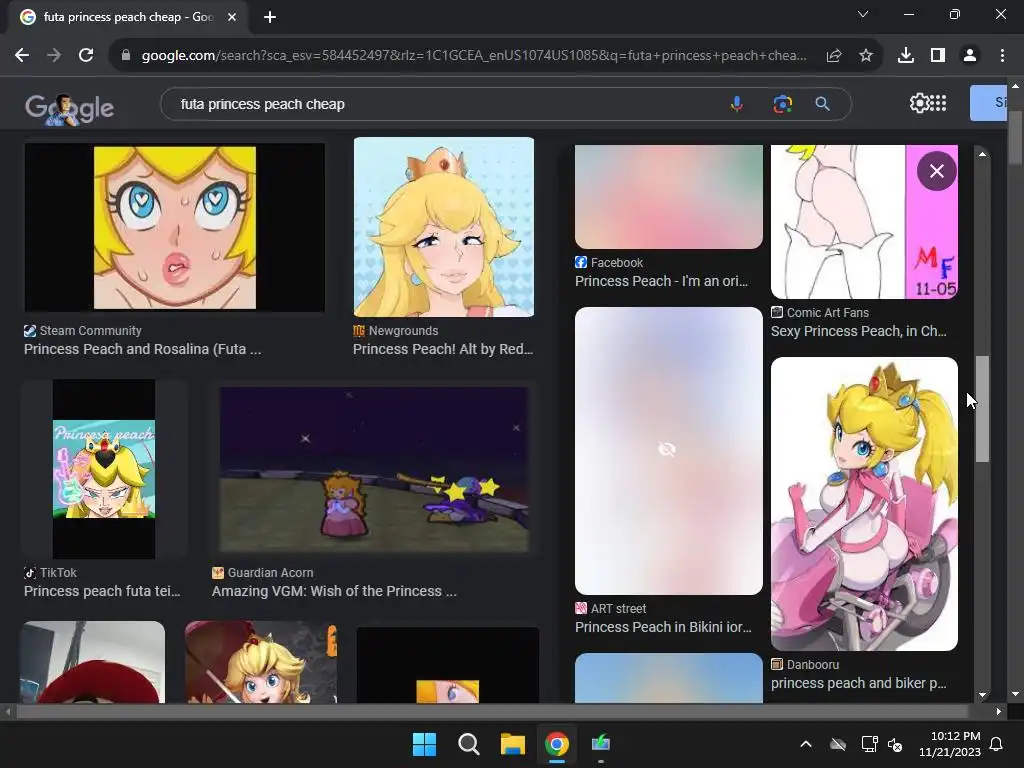
Task: Click the cloud sync tray icon
Action: click(838, 744)
